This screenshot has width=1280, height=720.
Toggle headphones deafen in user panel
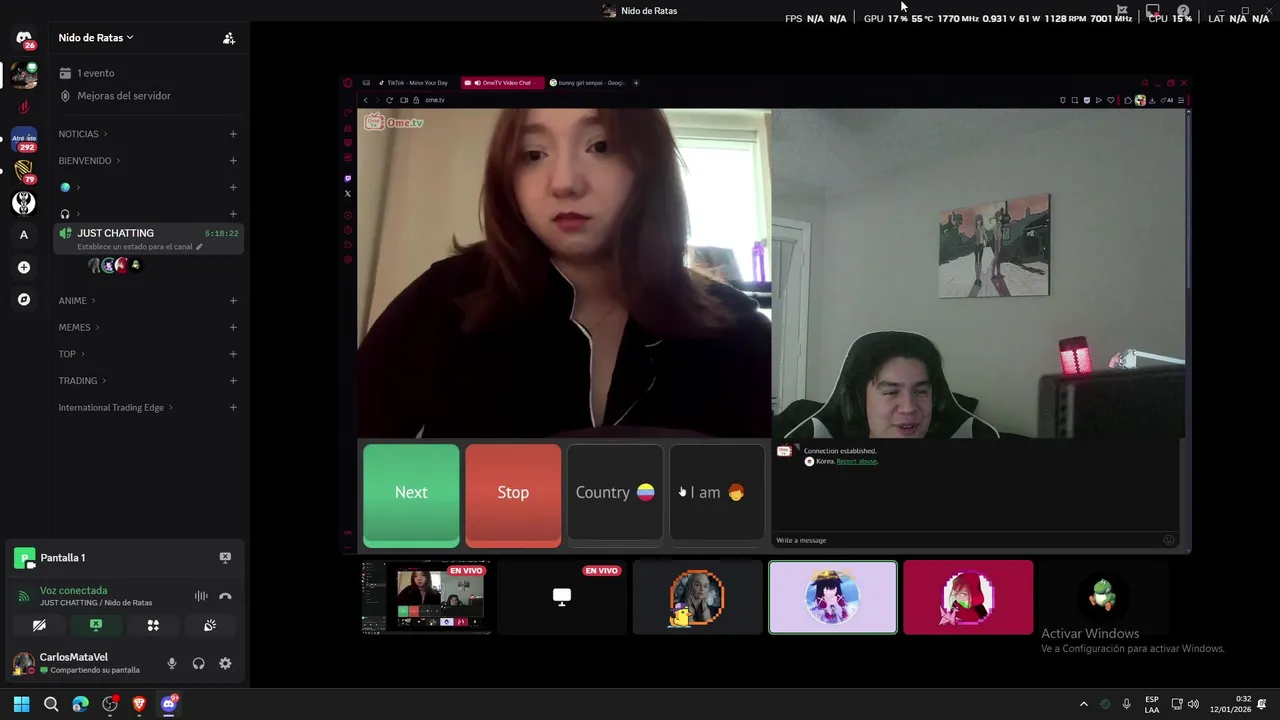[198, 663]
